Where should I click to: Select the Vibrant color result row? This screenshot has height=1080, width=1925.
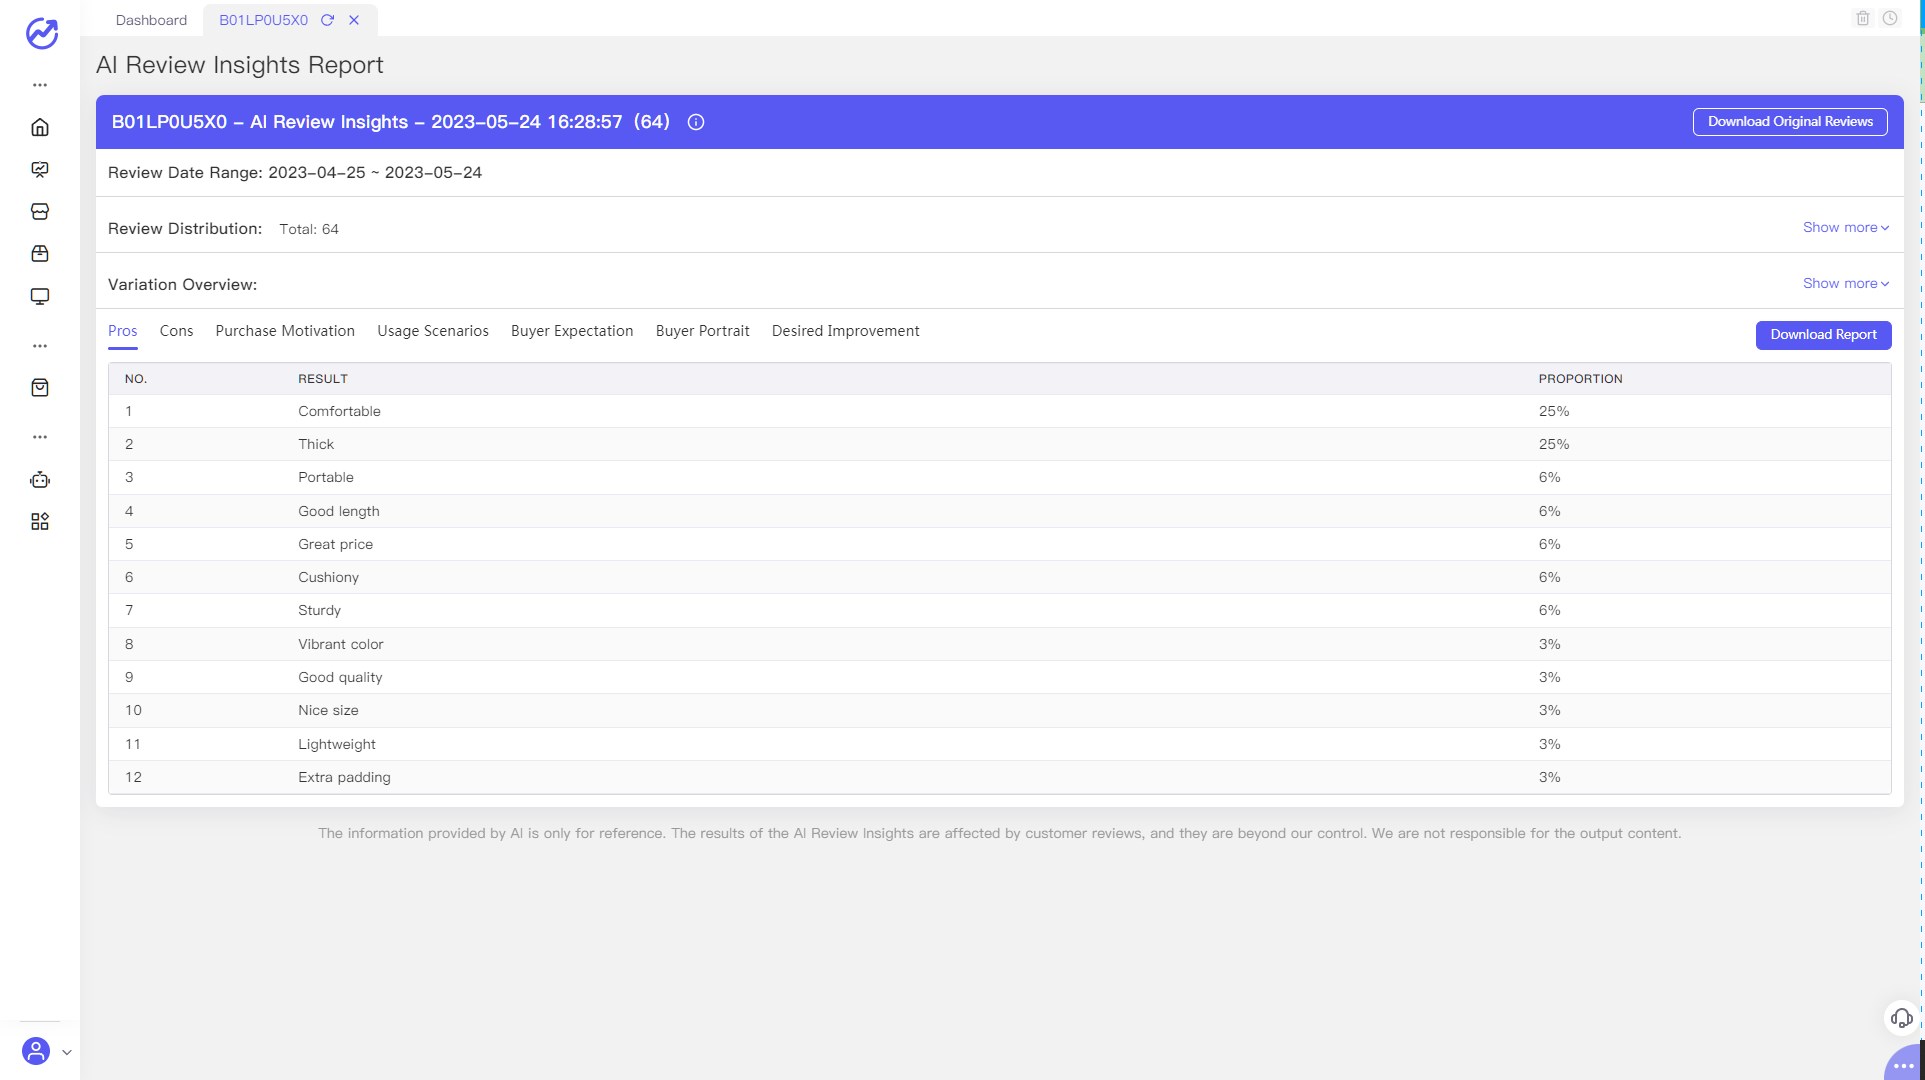(999, 644)
